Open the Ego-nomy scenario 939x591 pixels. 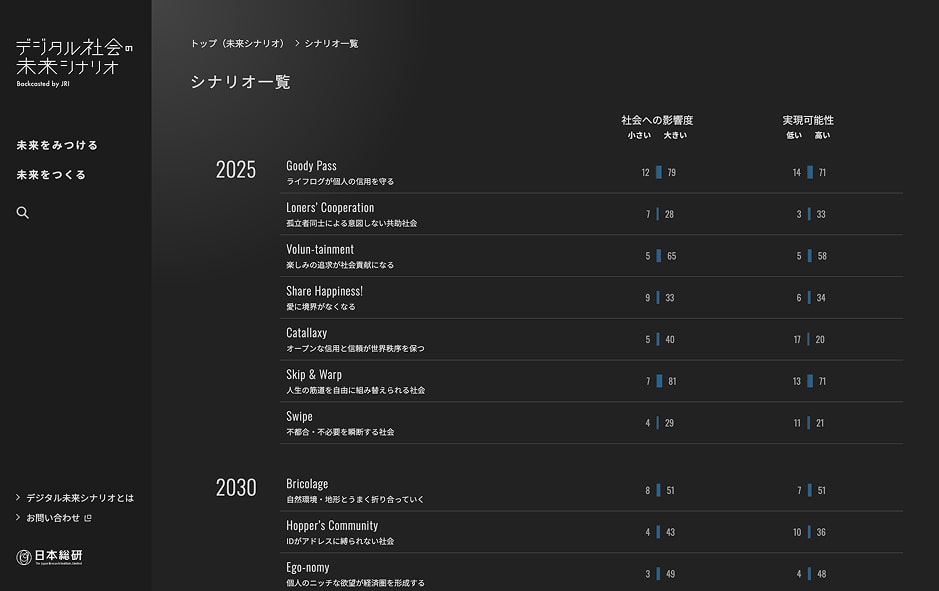tap(307, 568)
